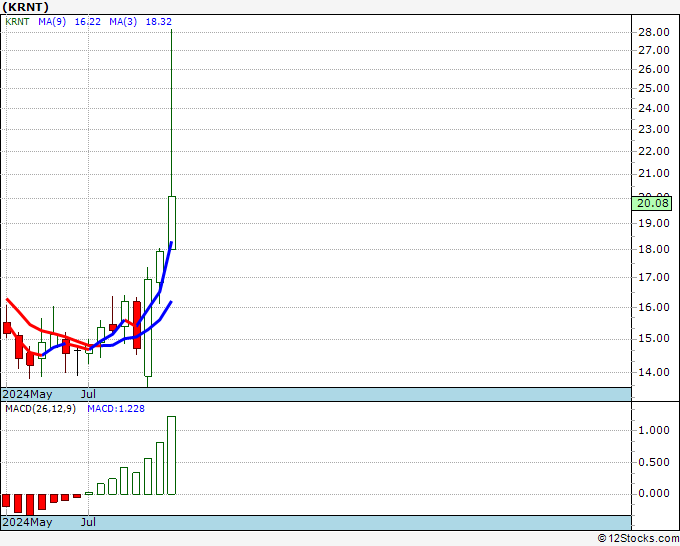Viewport: 680px width, 546px height.
Task: Click the 14.00 price axis label
Action: coord(654,372)
